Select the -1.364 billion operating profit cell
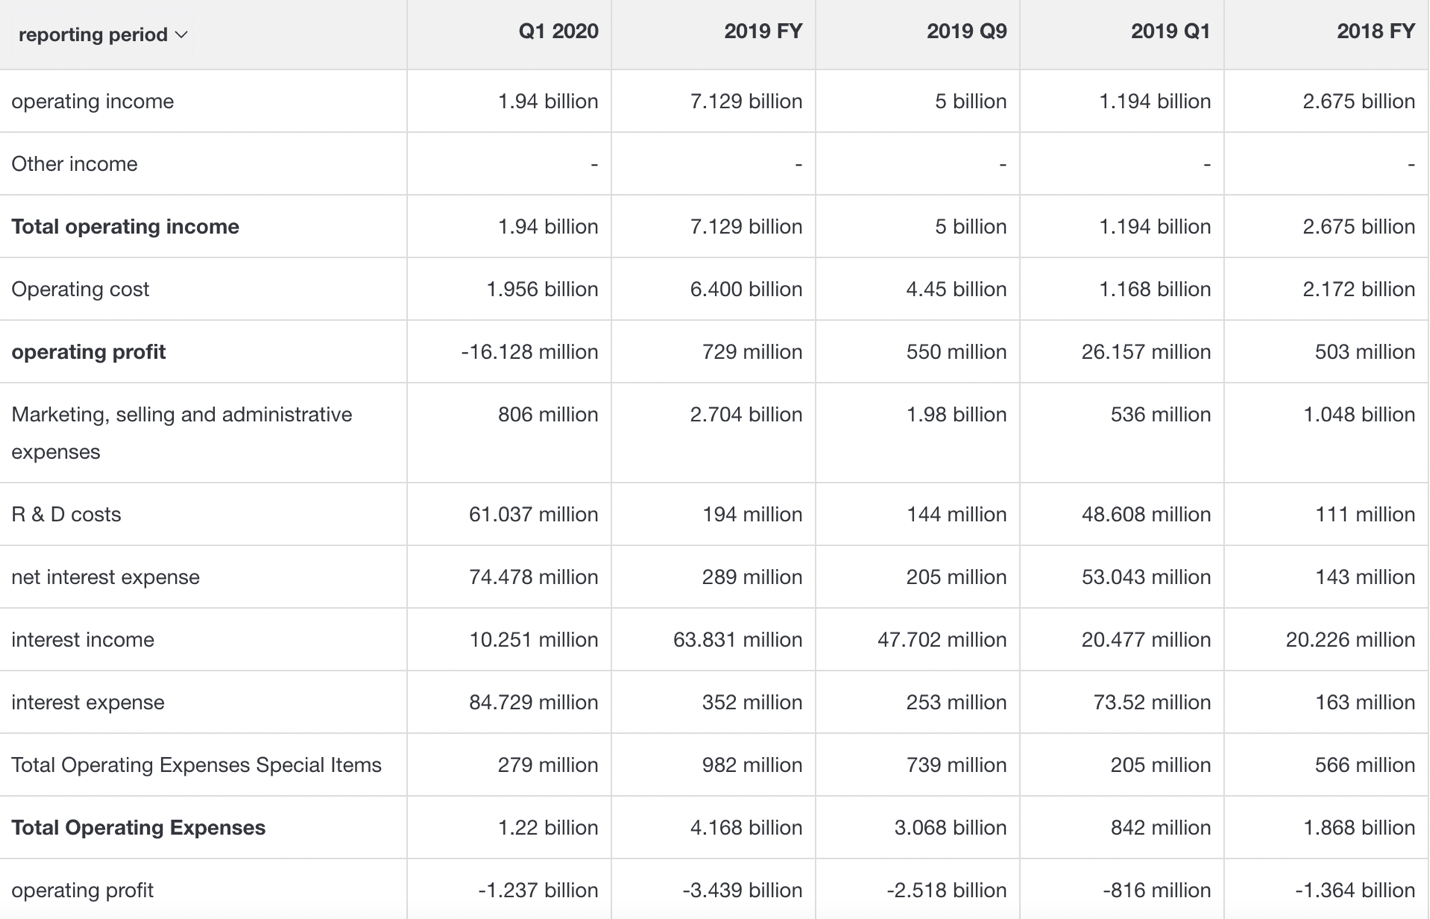Viewport: 1430px width, 919px height. click(1354, 890)
